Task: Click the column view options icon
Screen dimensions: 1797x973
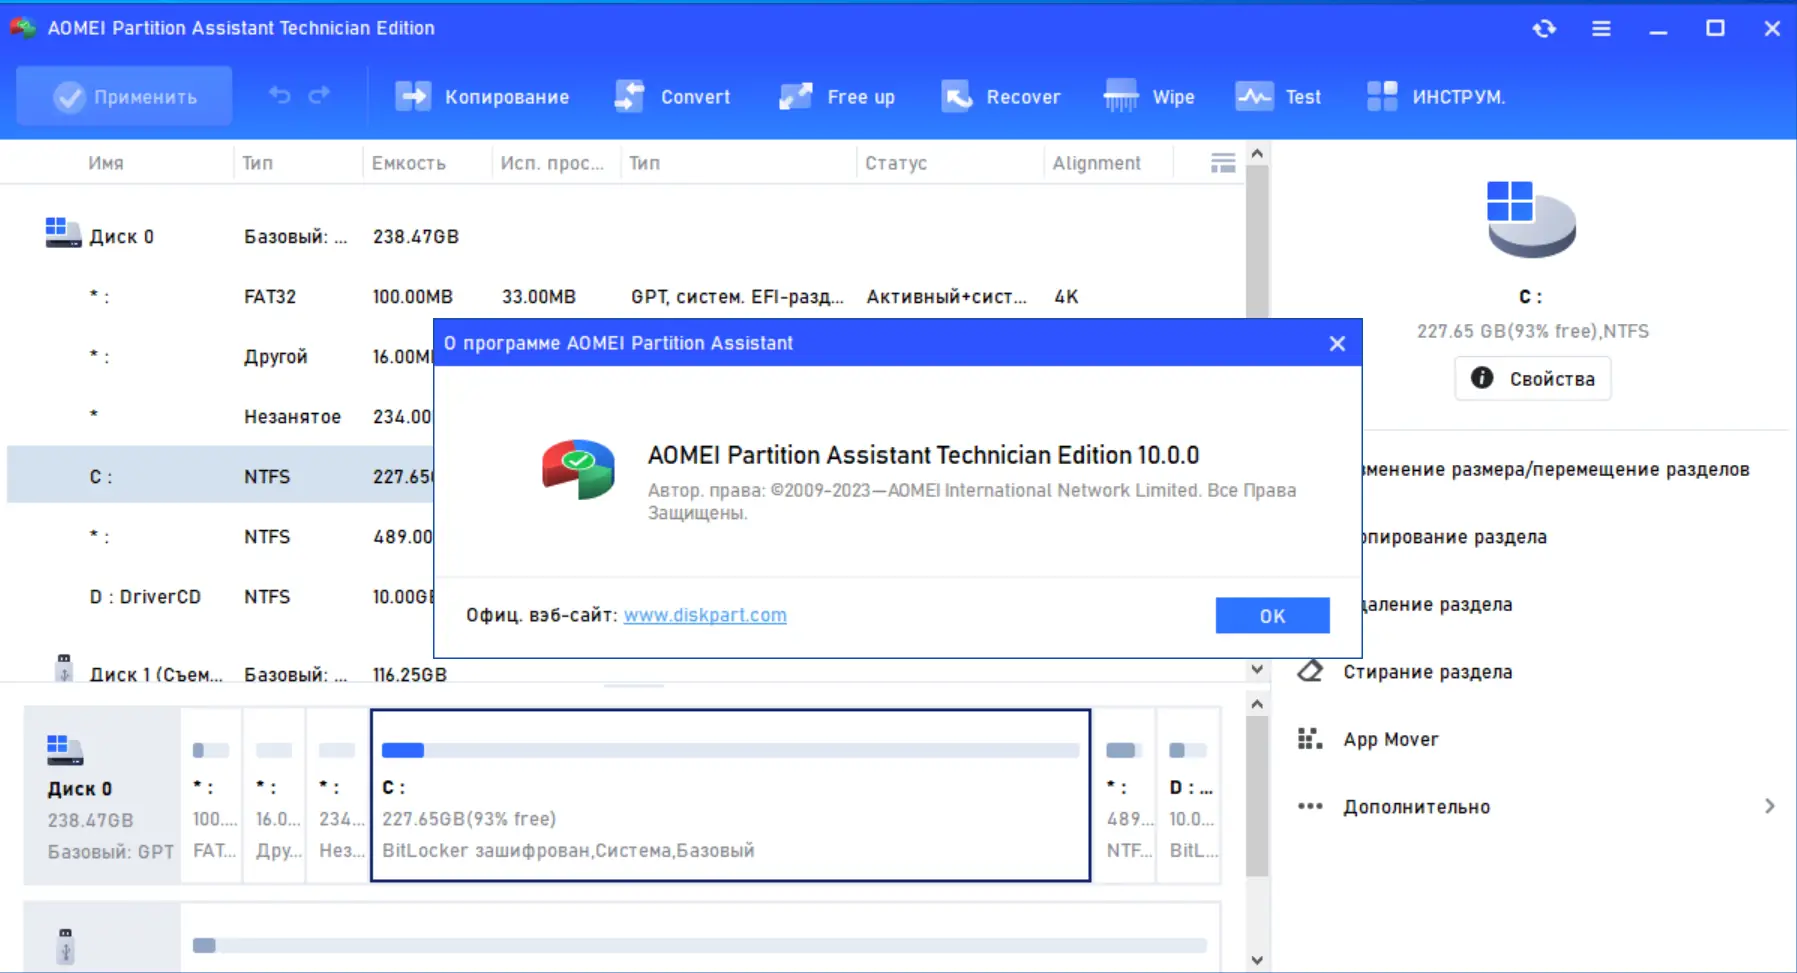Action: click(1222, 163)
